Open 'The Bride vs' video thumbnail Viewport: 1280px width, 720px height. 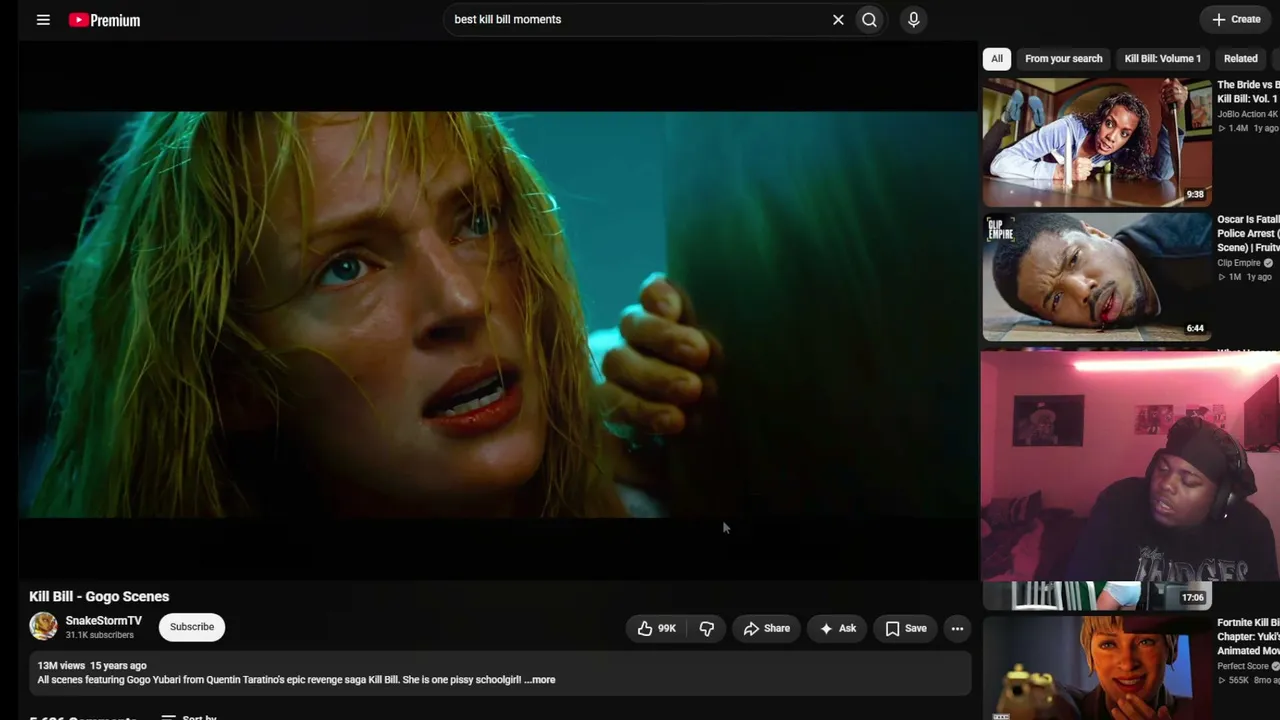[1097, 142]
